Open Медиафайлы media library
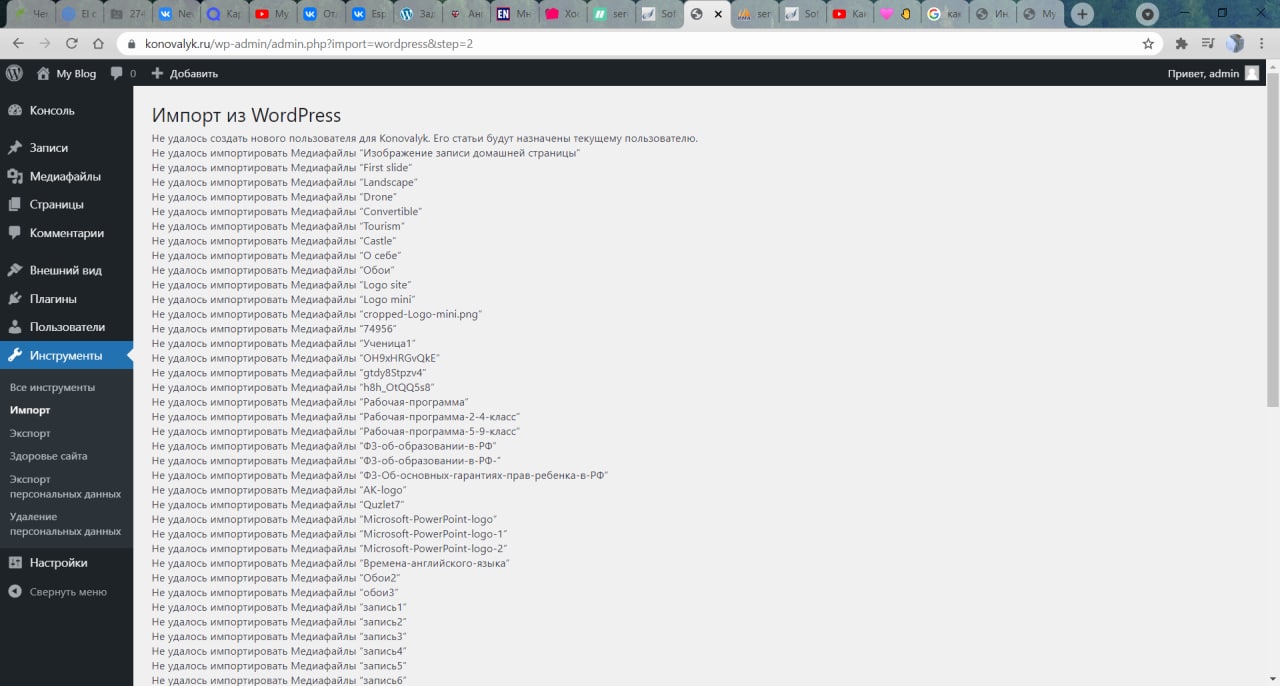The height and width of the screenshot is (686, 1280). point(66,176)
